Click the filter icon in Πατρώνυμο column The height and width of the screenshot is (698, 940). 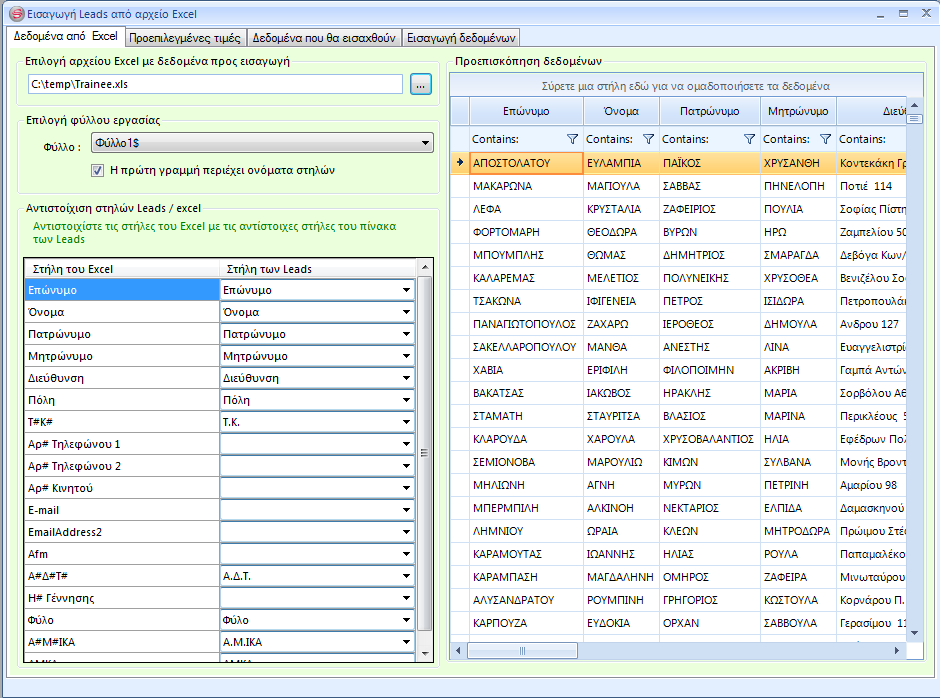749,139
